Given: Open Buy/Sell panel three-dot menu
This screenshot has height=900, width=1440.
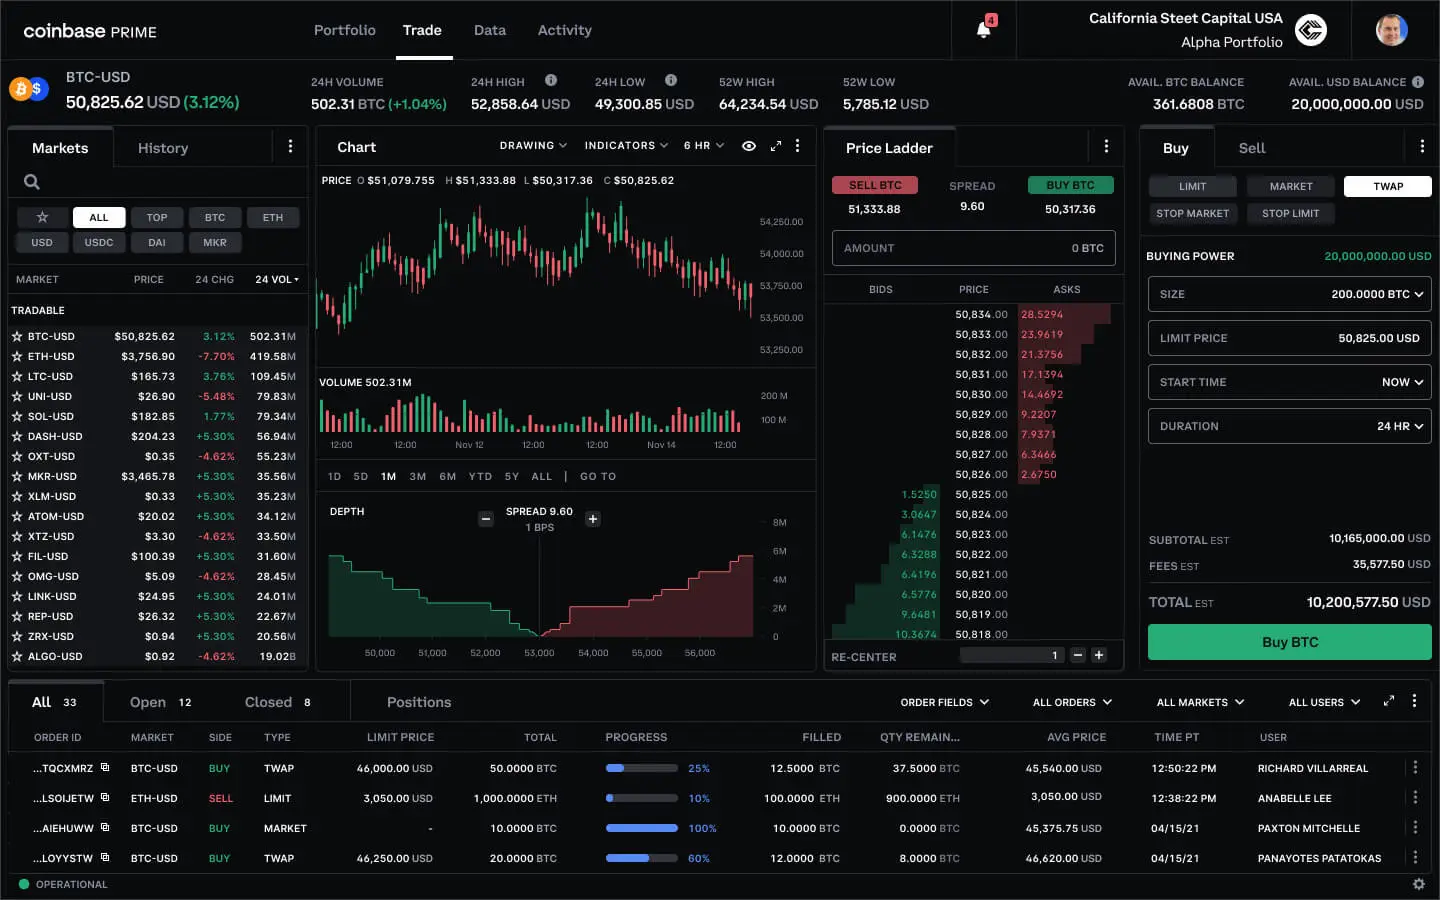Looking at the screenshot, I should pyautogui.click(x=1422, y=146).
